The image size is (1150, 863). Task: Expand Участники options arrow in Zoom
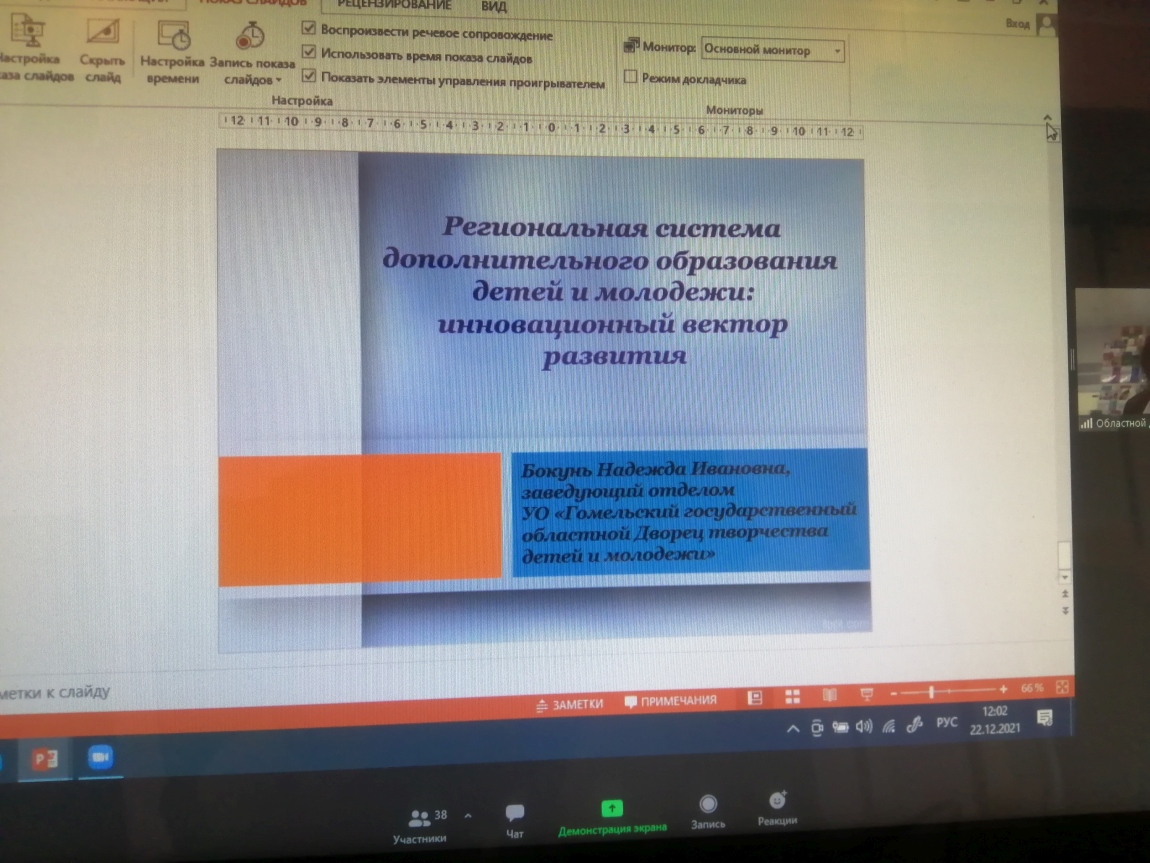[468, 816]
